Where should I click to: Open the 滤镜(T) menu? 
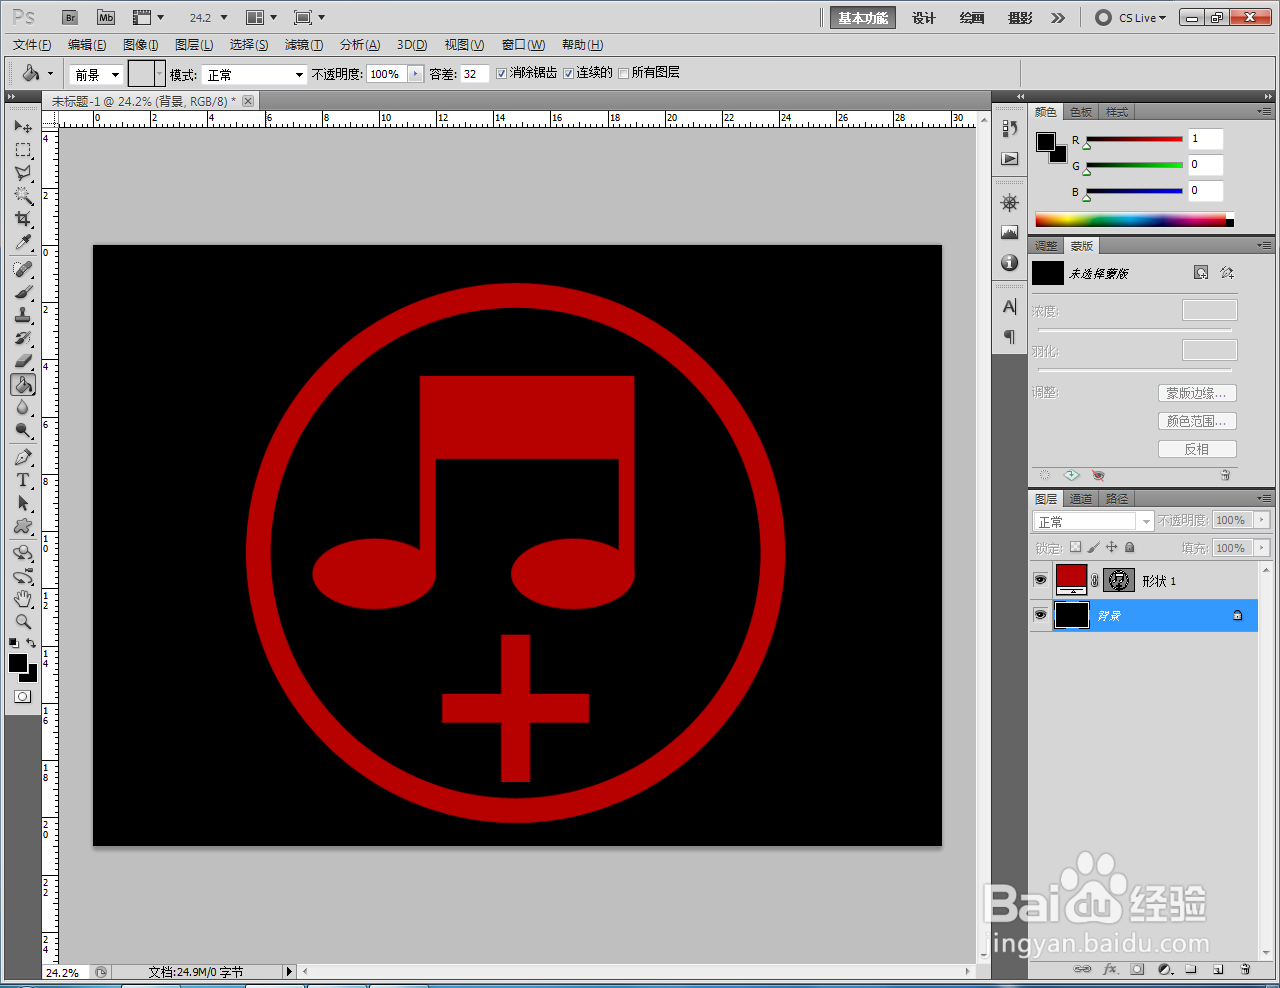[304, 45]
